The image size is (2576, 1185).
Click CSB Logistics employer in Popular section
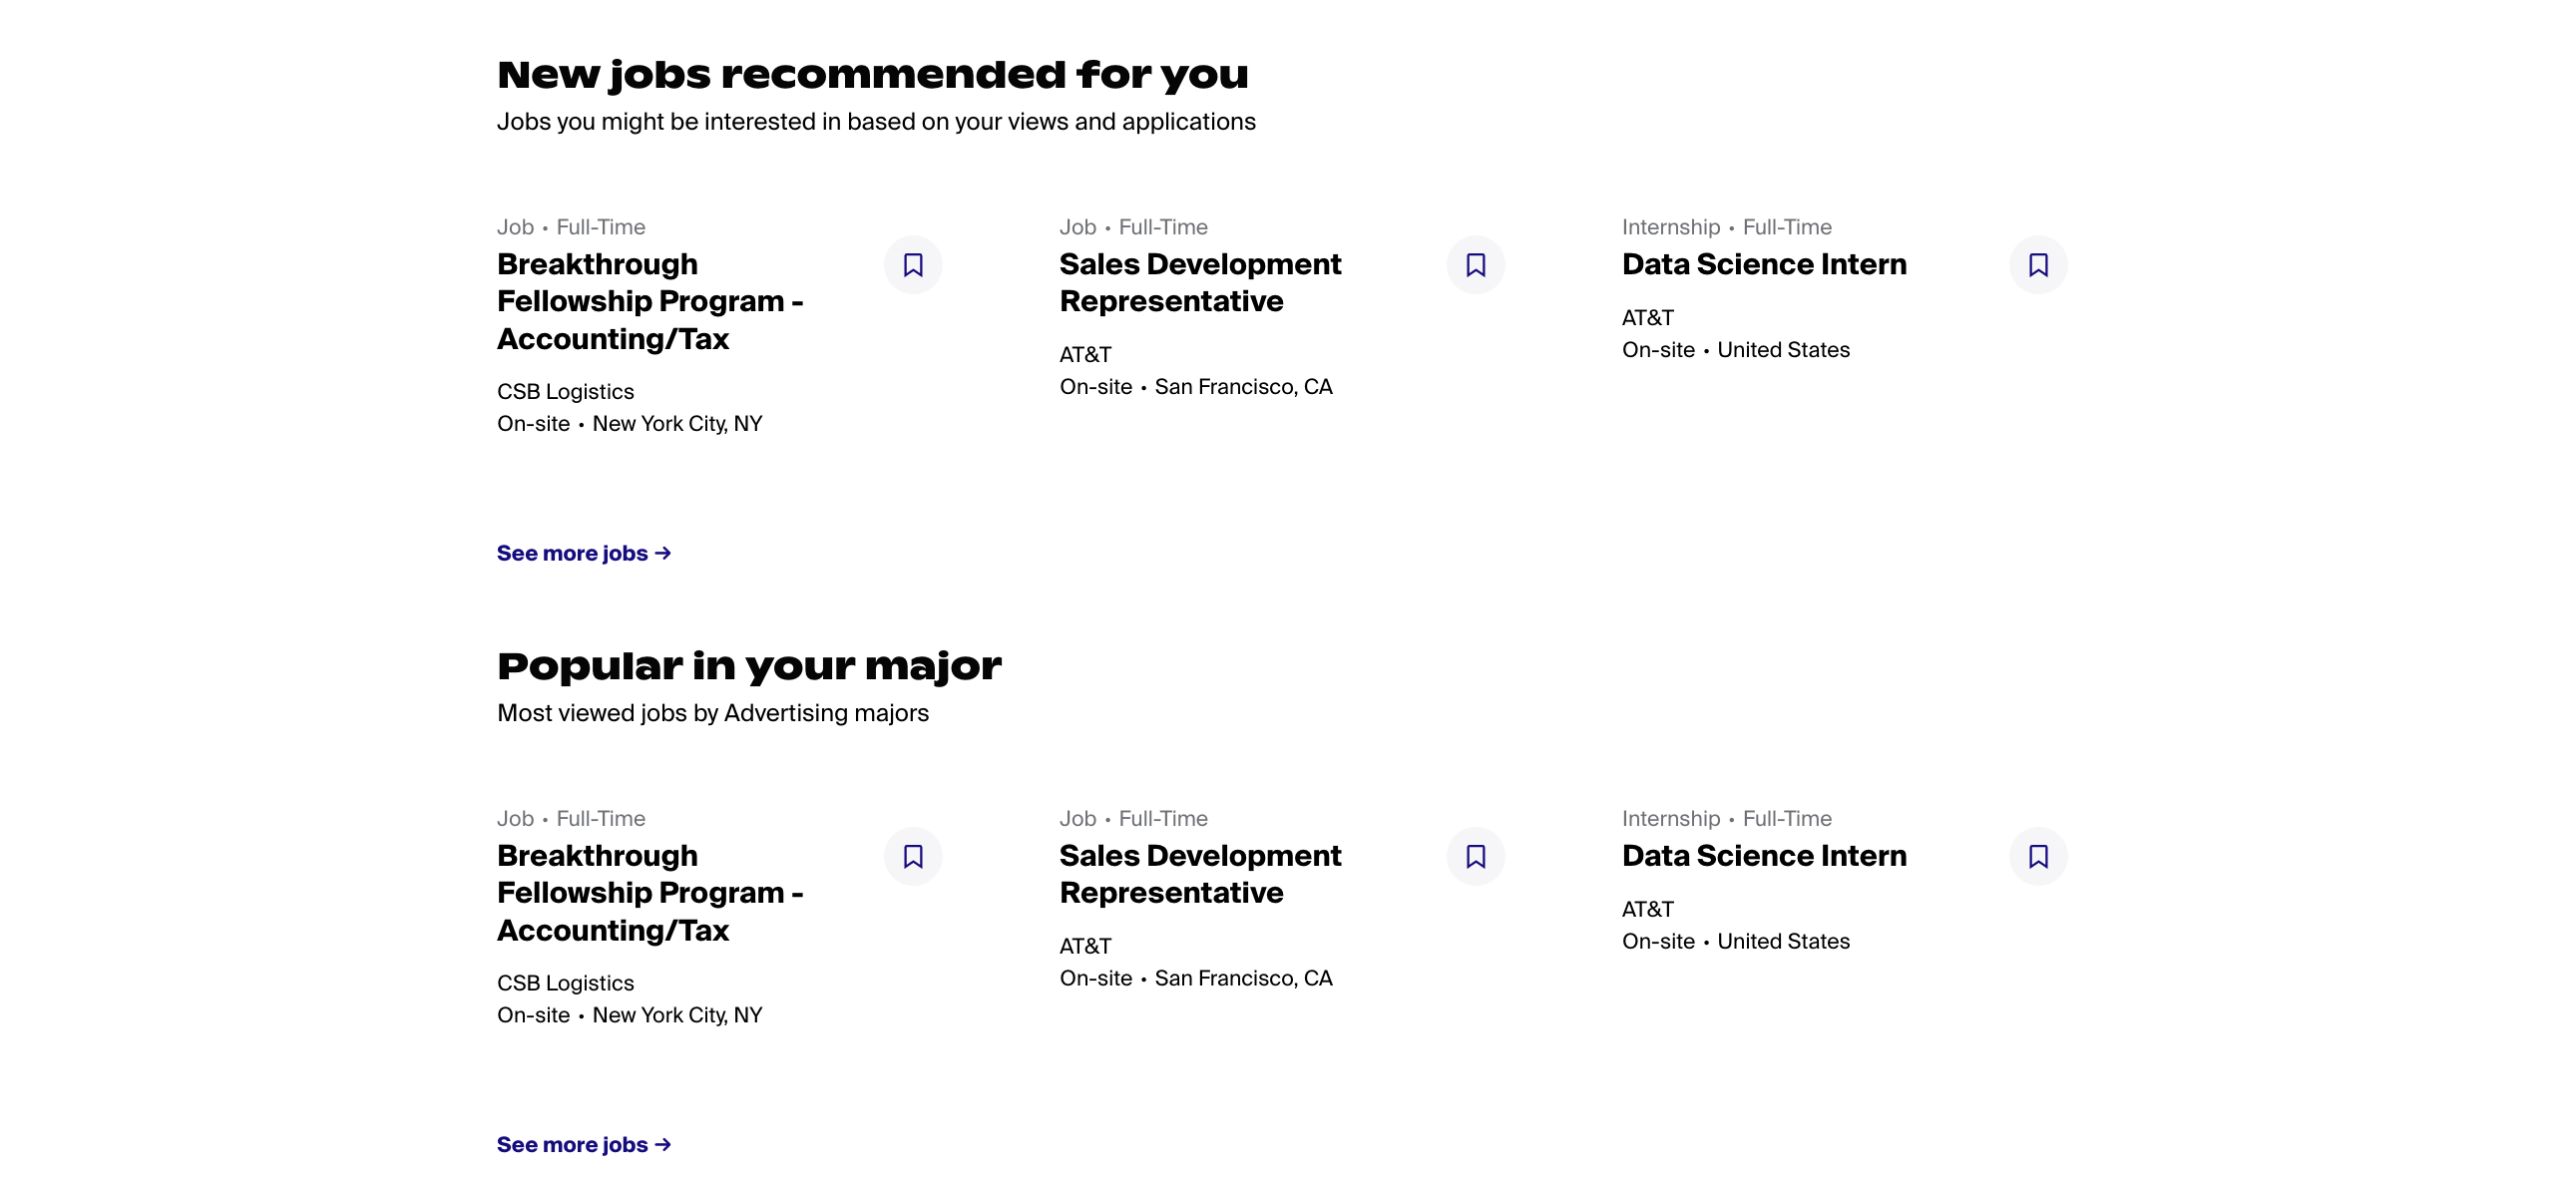[x=565, y=983]
